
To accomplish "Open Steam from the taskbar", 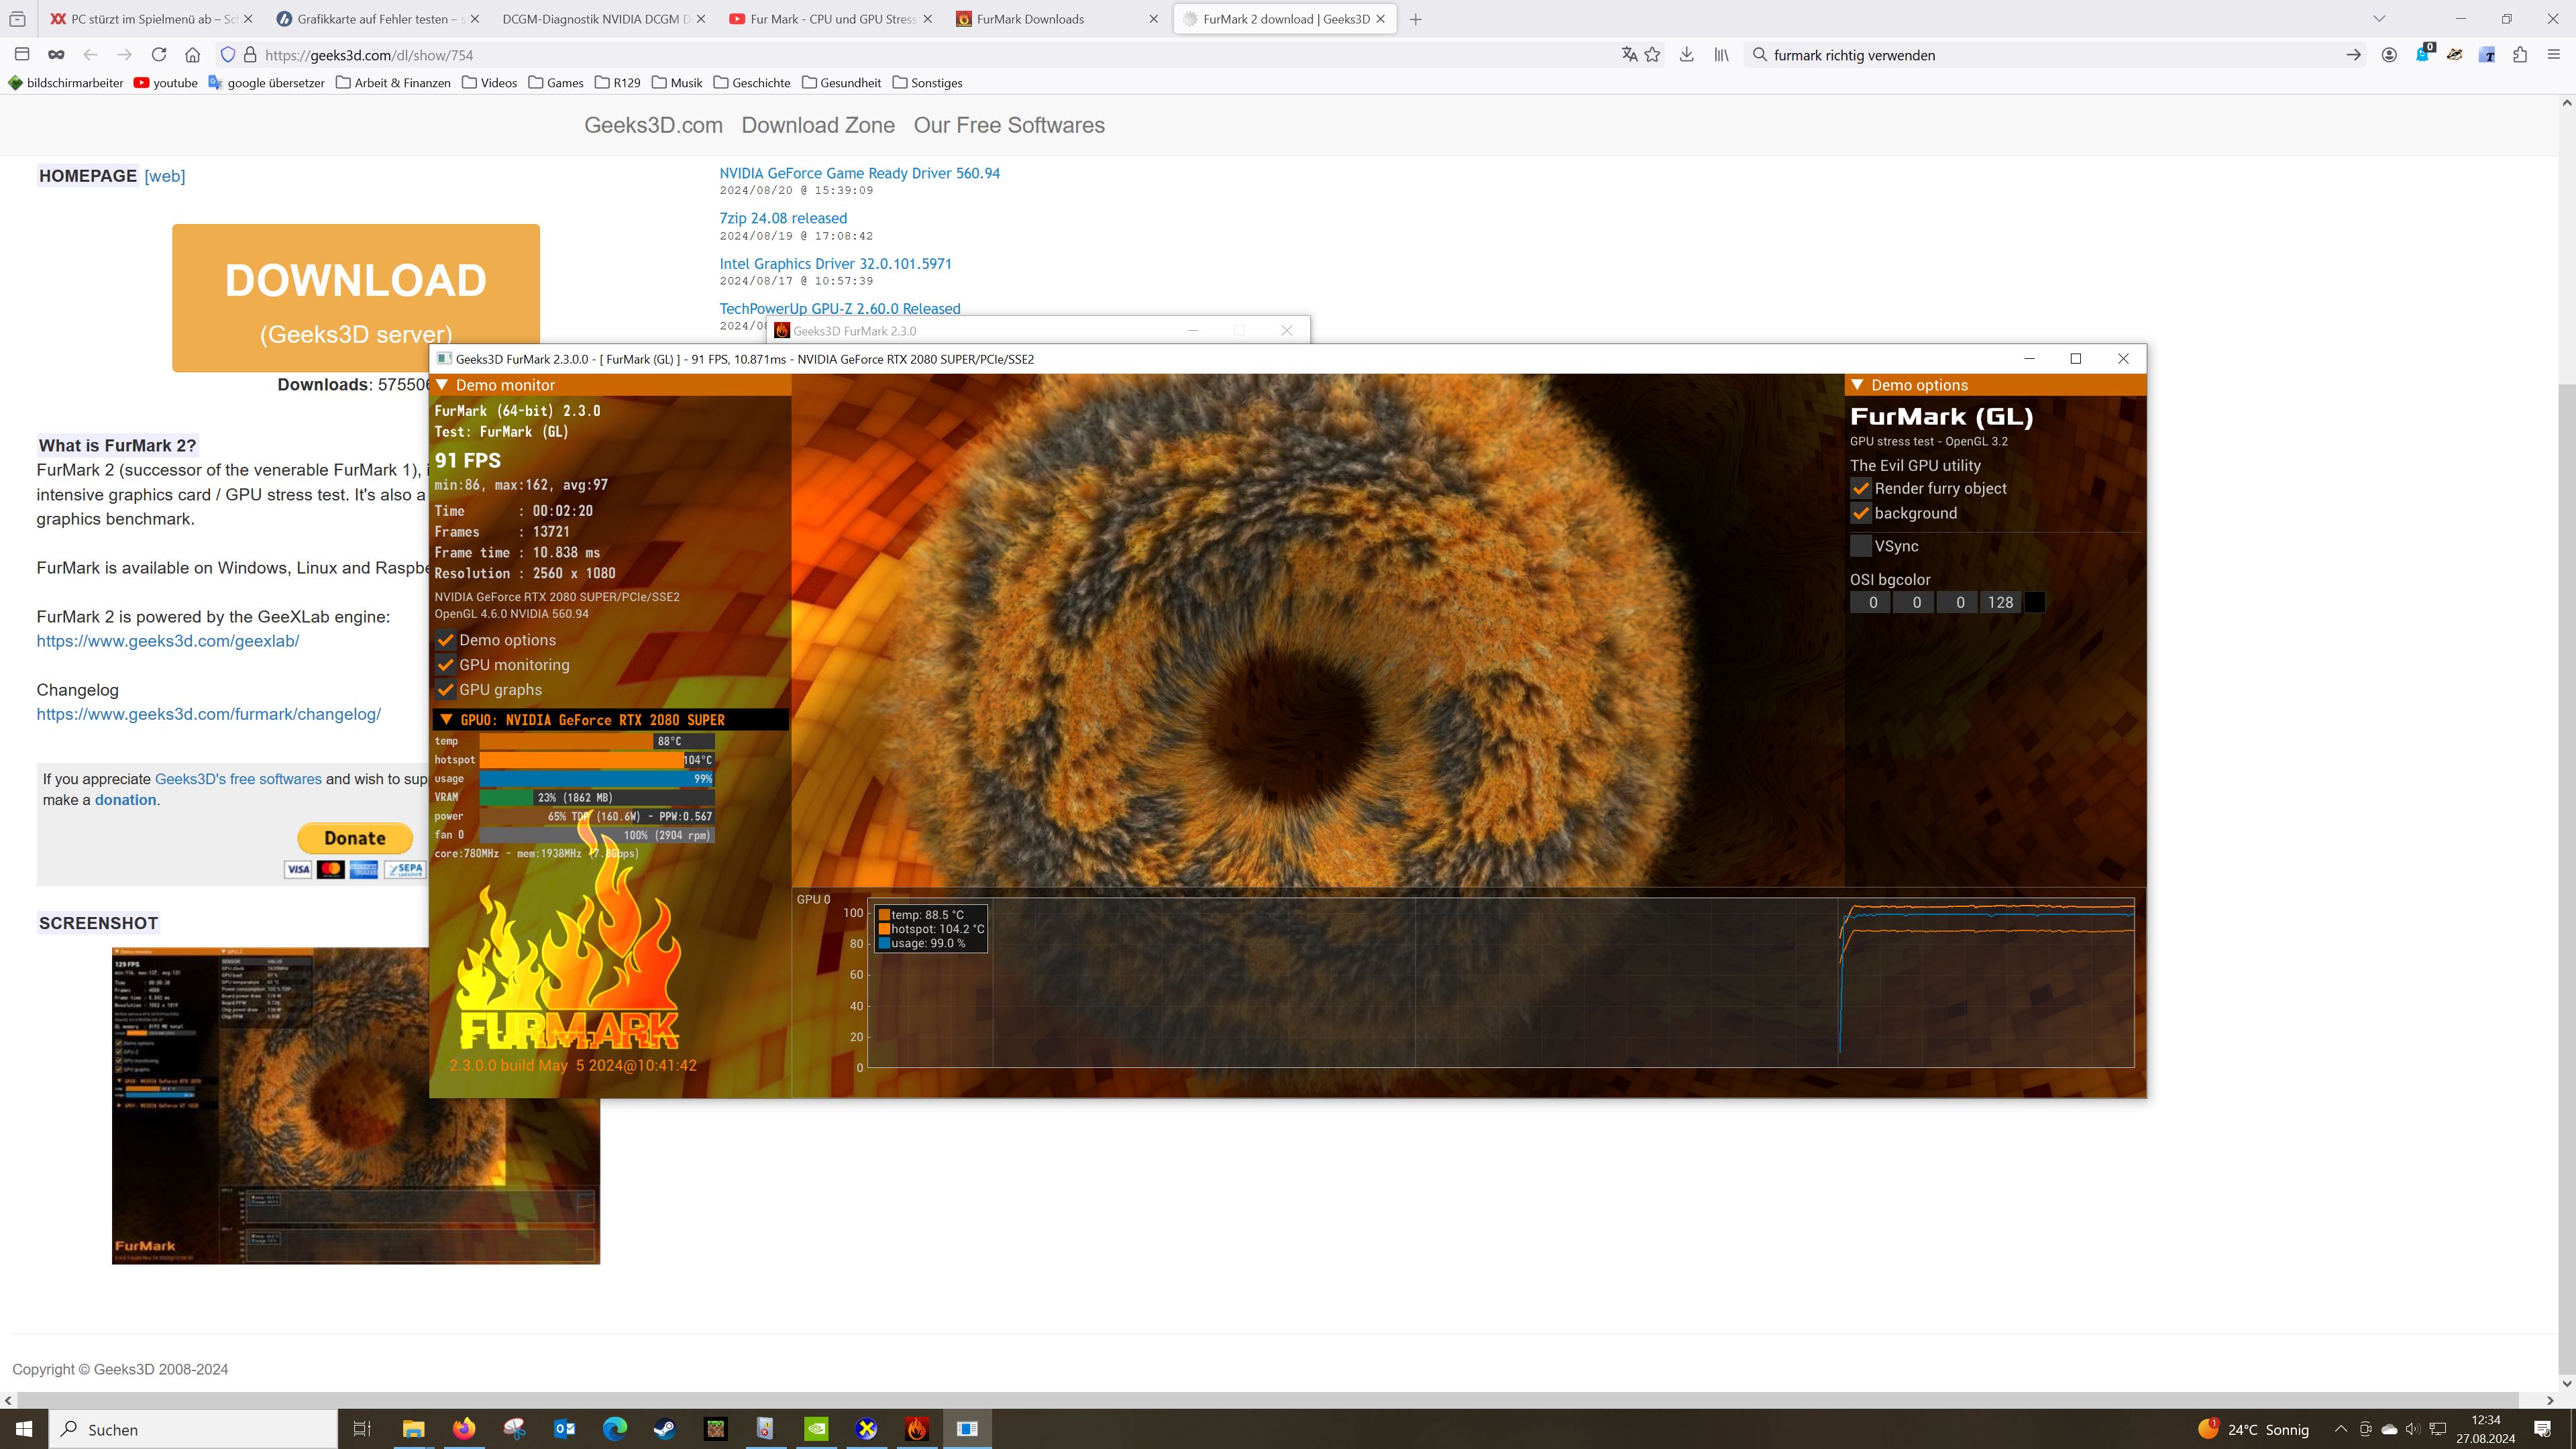I will tap(665, 1429).
